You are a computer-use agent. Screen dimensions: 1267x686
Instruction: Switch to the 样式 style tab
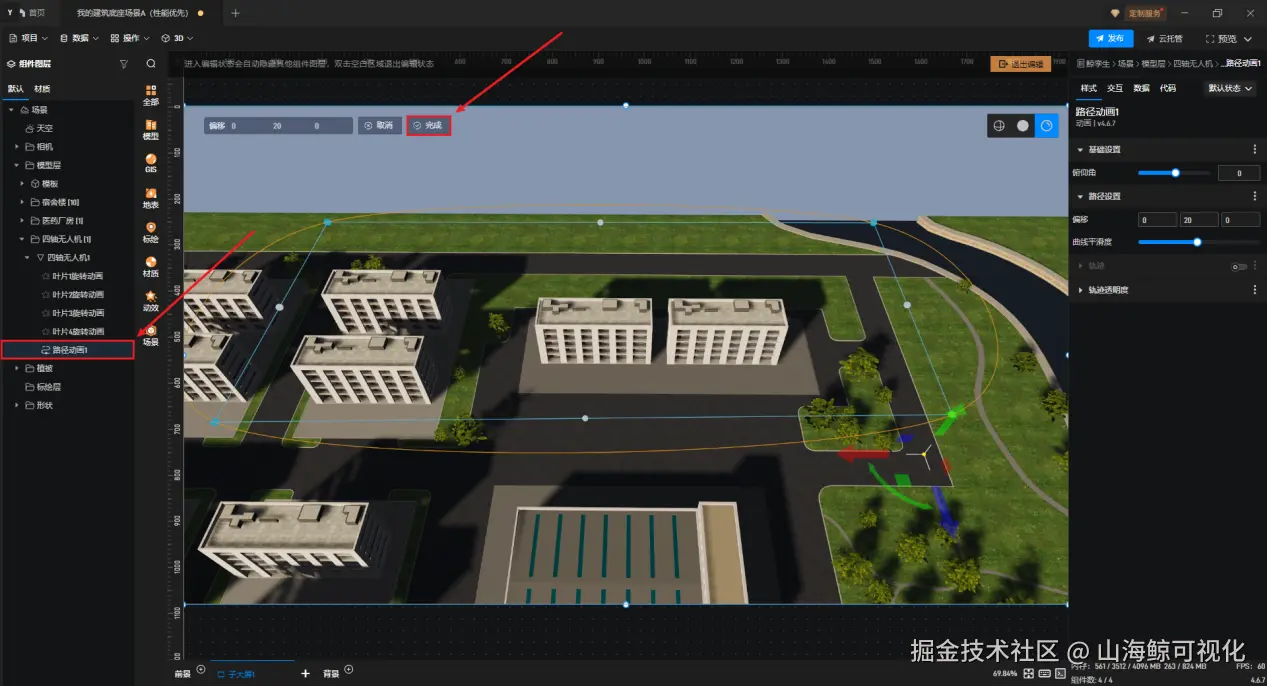point(1088,88)
